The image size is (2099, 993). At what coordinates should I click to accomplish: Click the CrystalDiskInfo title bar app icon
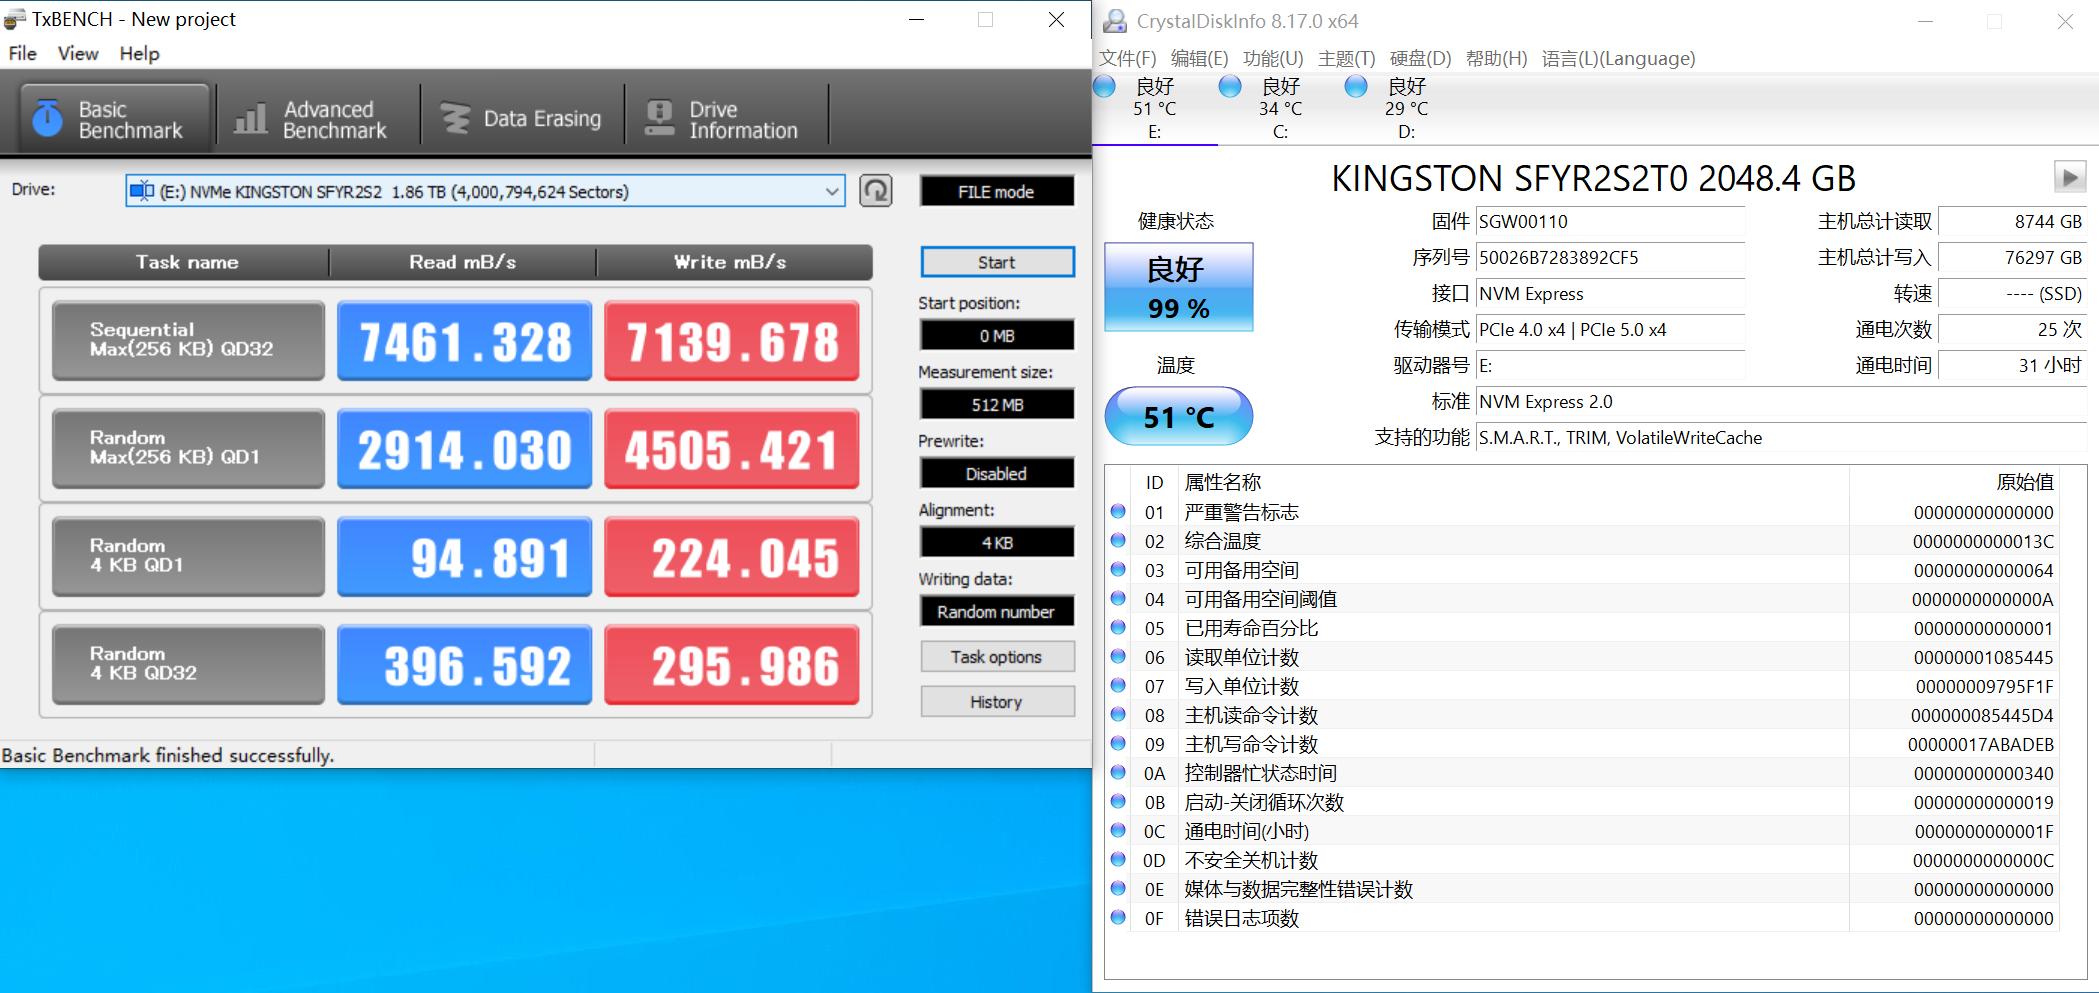pos(1114,21)
